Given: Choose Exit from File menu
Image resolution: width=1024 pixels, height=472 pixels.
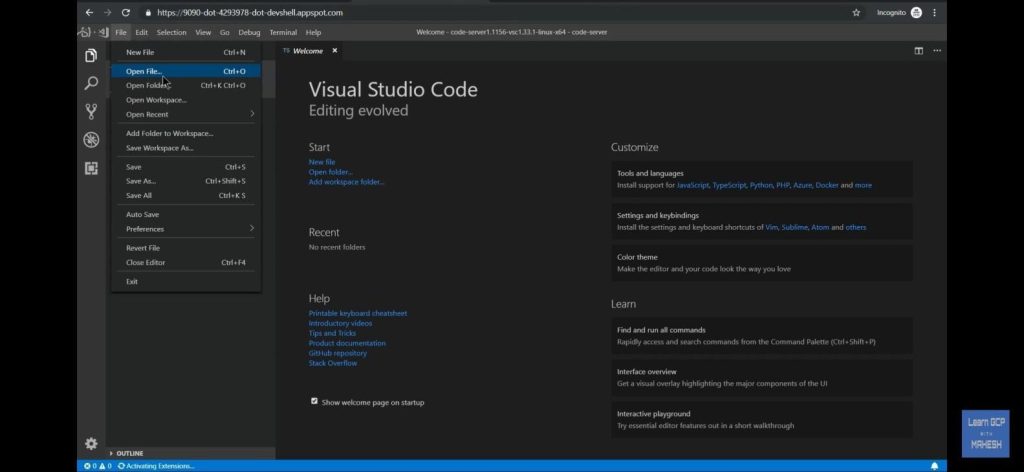Looking at the screenshot, I should (186, 281).
